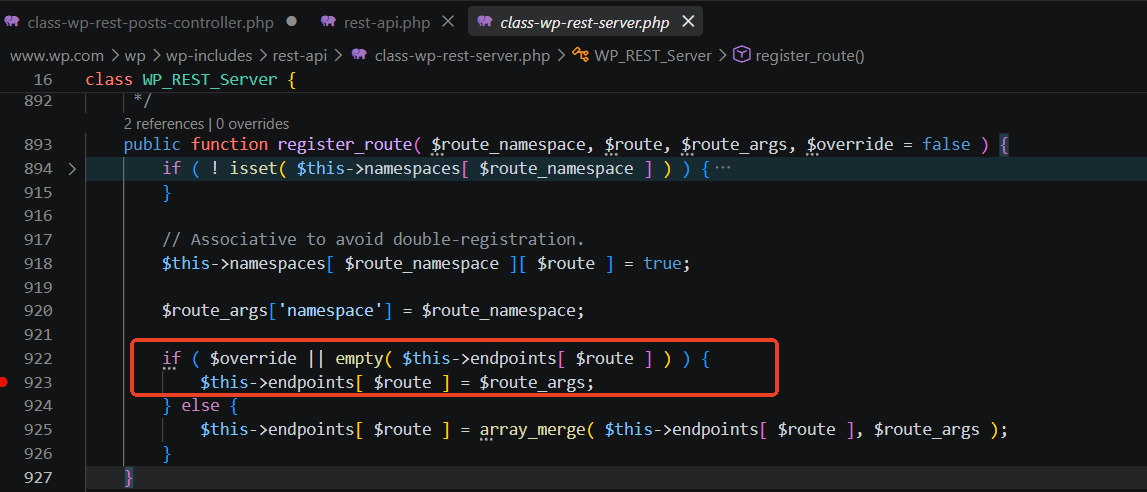
Task: Click '0 overrides' CodeLens link
Action: coord(253,124)
